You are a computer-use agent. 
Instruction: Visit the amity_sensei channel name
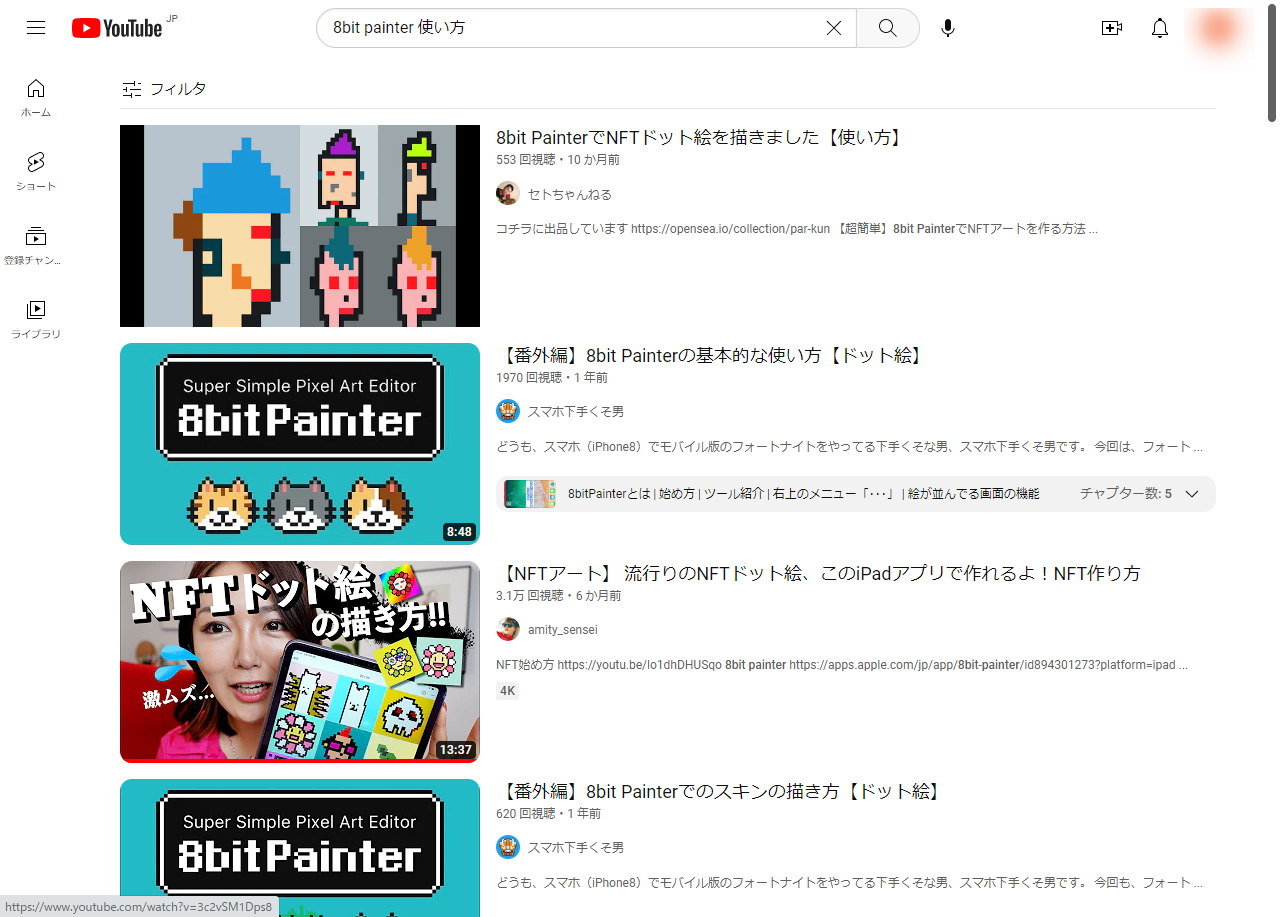click(x=563, y=629)
